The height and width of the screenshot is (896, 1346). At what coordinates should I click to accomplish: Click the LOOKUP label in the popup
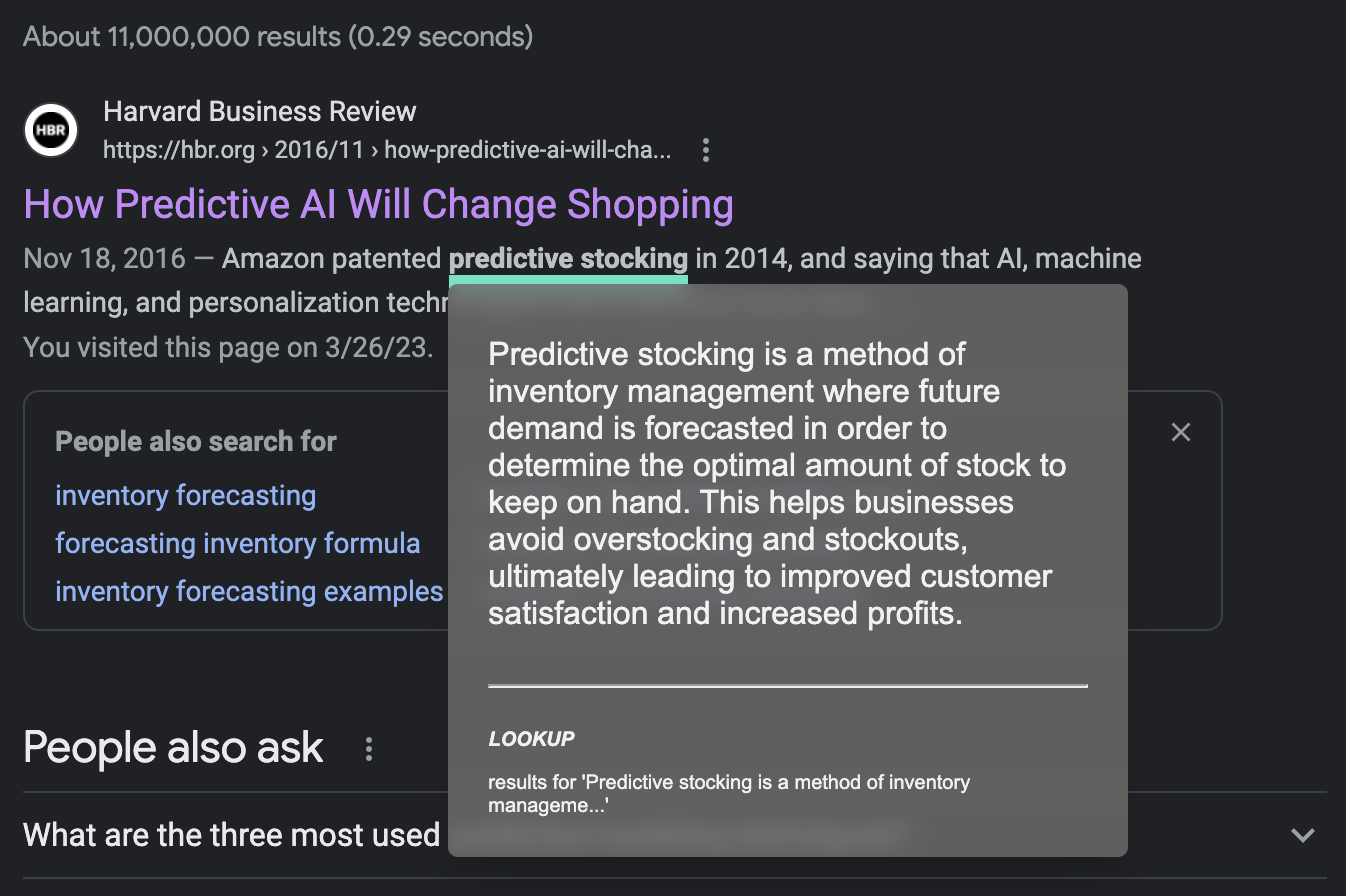tap(531, 740)
